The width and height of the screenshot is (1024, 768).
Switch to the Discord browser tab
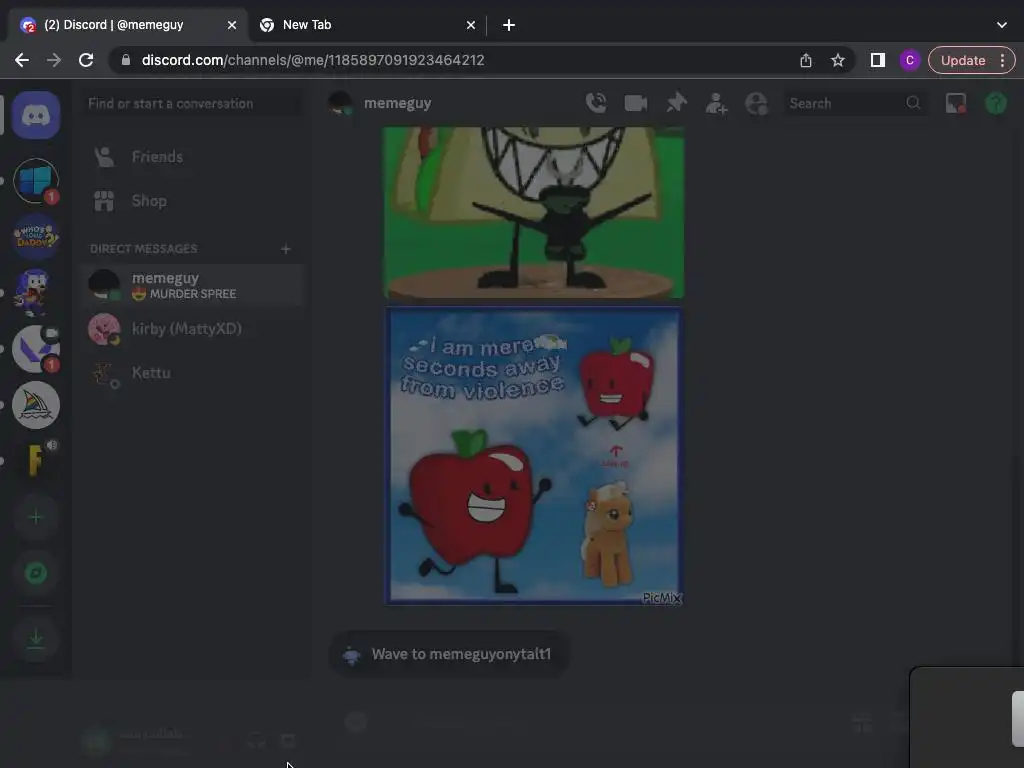pyautogui.click(x=128, y=25)
